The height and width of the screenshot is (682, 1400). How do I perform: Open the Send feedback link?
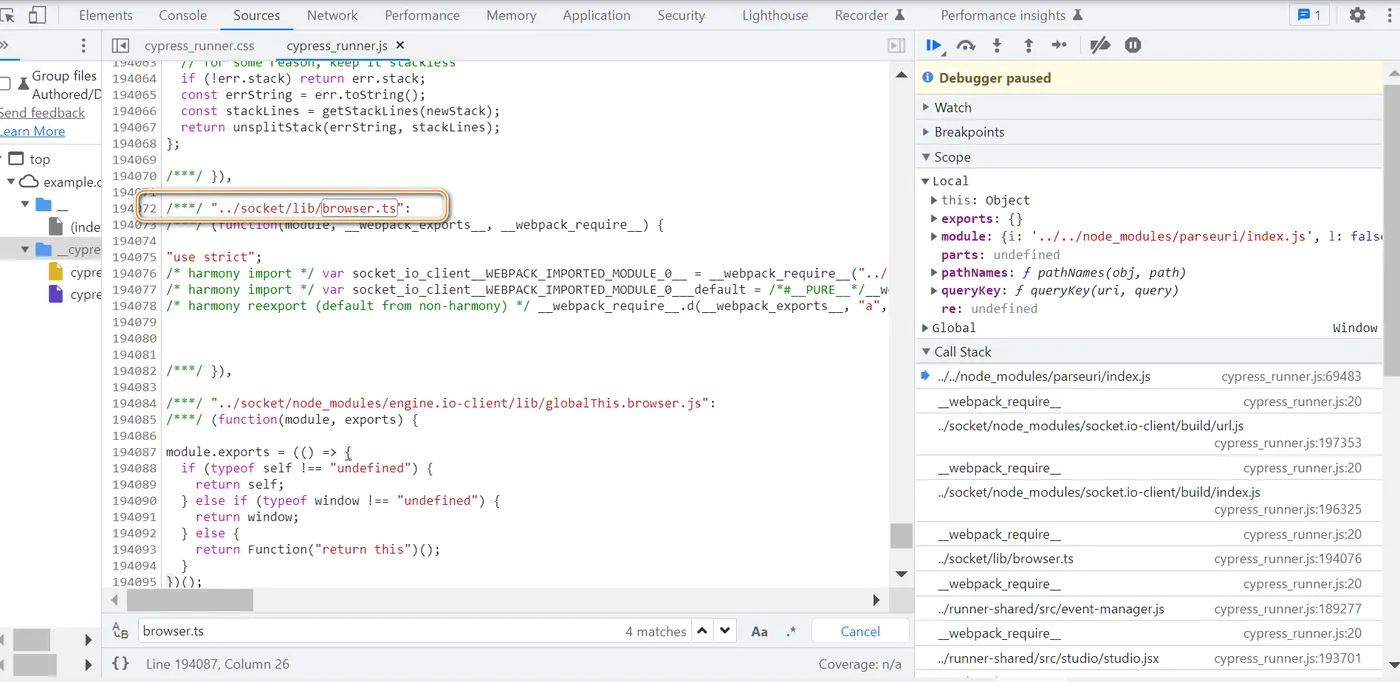[x=42, y=113]
